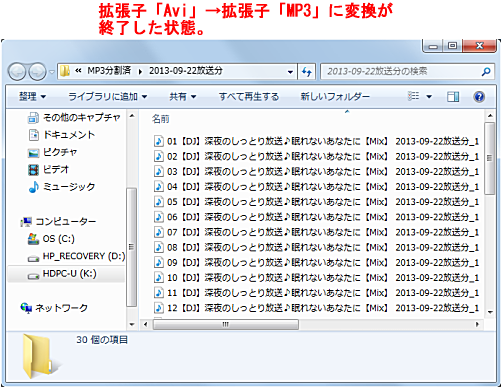This screenshot has height=389, width=502.
Task: Open the OS (C:) drive
Action: [x=51, y=239]
